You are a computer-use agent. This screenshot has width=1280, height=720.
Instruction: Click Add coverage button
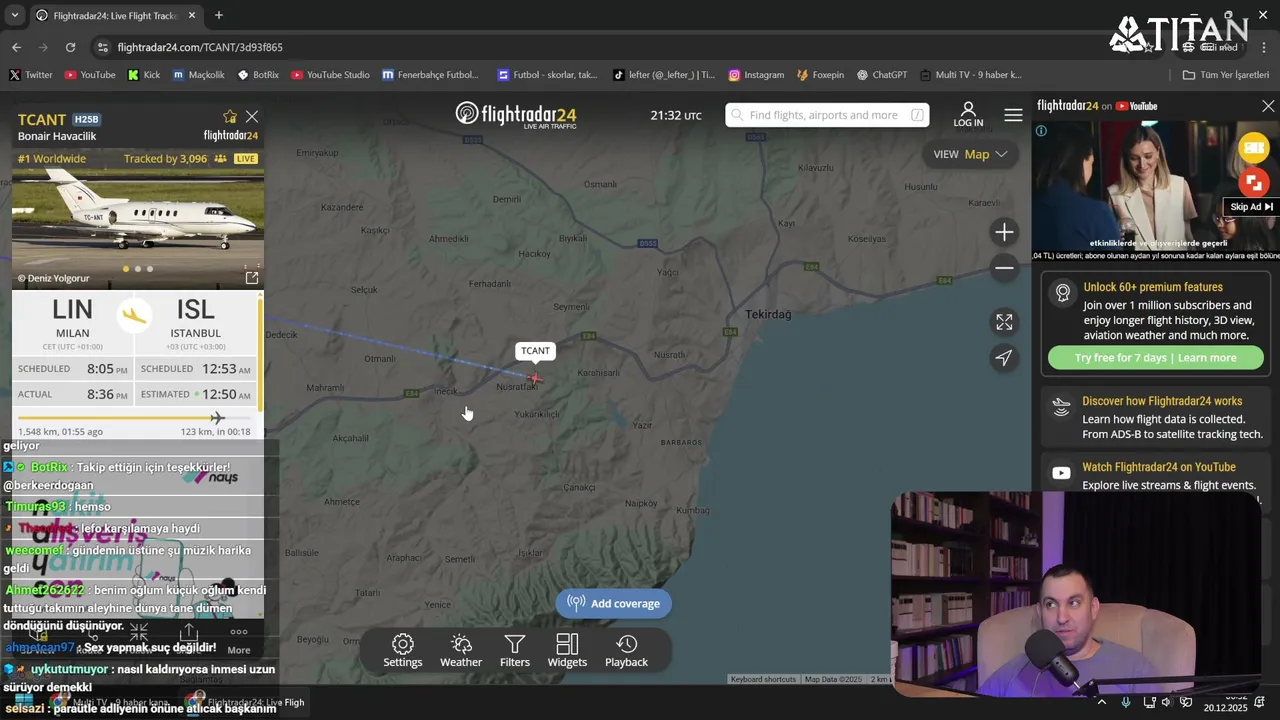[614, 603]
